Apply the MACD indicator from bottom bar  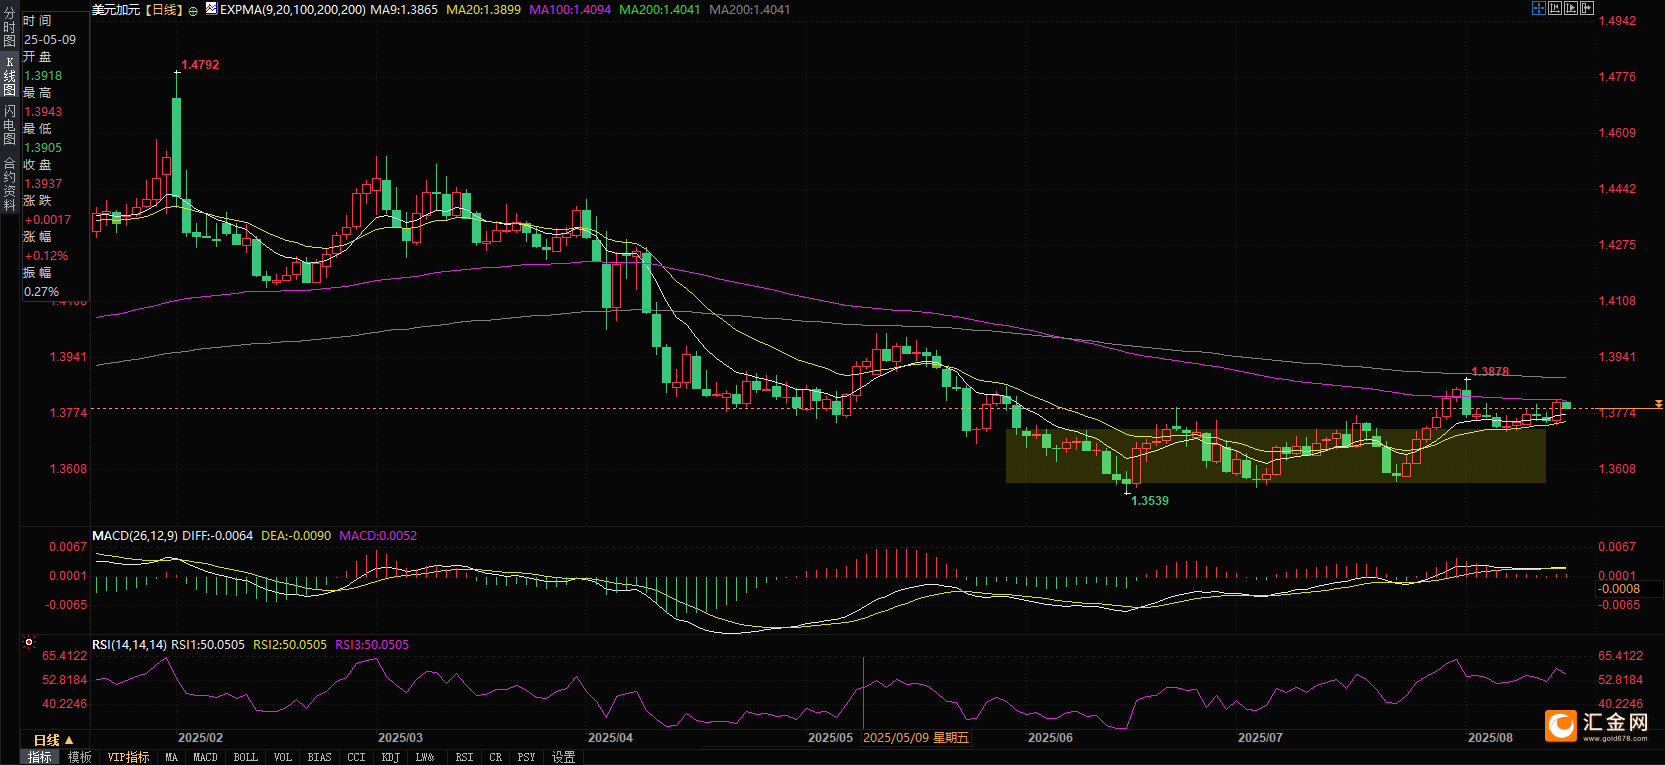pyautogui.click(x=206, y=757)
